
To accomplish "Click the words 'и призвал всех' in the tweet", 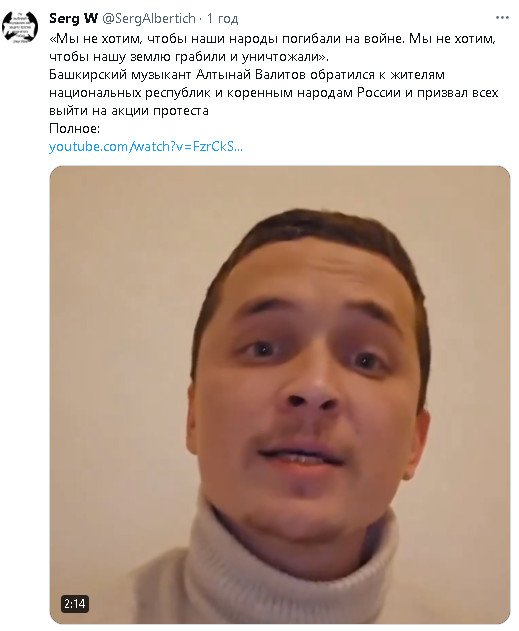I will 451,93.
